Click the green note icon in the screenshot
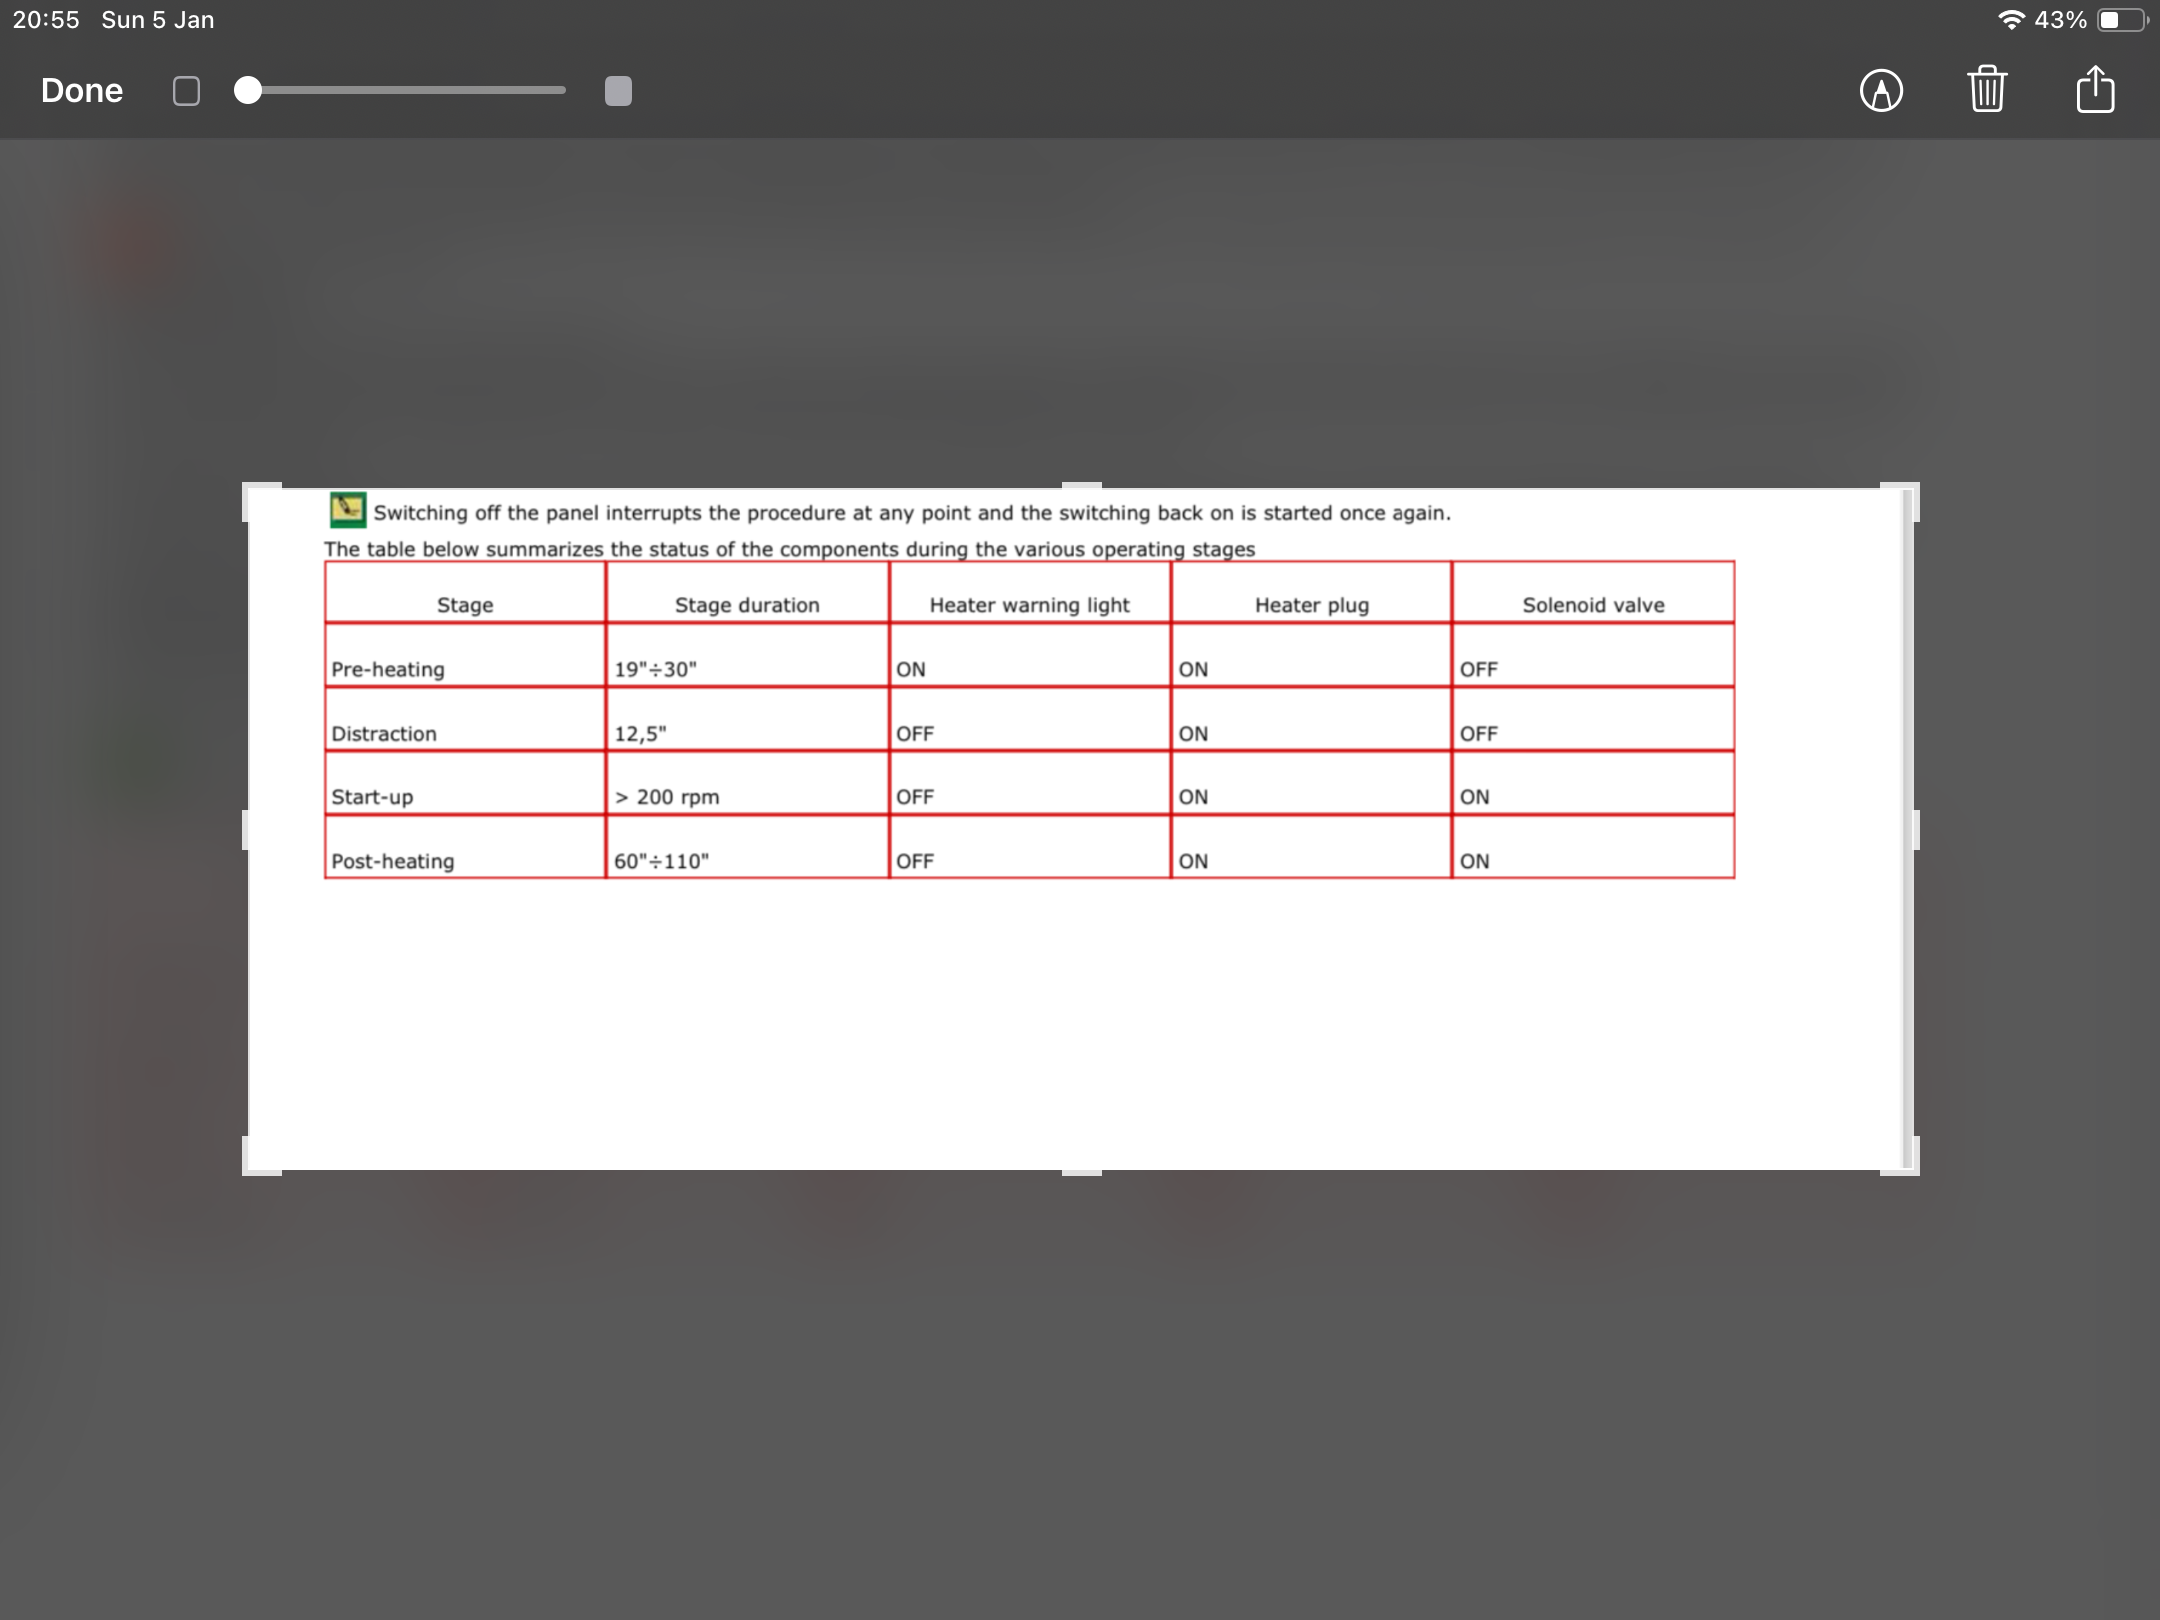Image resolution: width=2160 pixels, height=1620 pixels. pyautogui.click(x=347, y=510)
